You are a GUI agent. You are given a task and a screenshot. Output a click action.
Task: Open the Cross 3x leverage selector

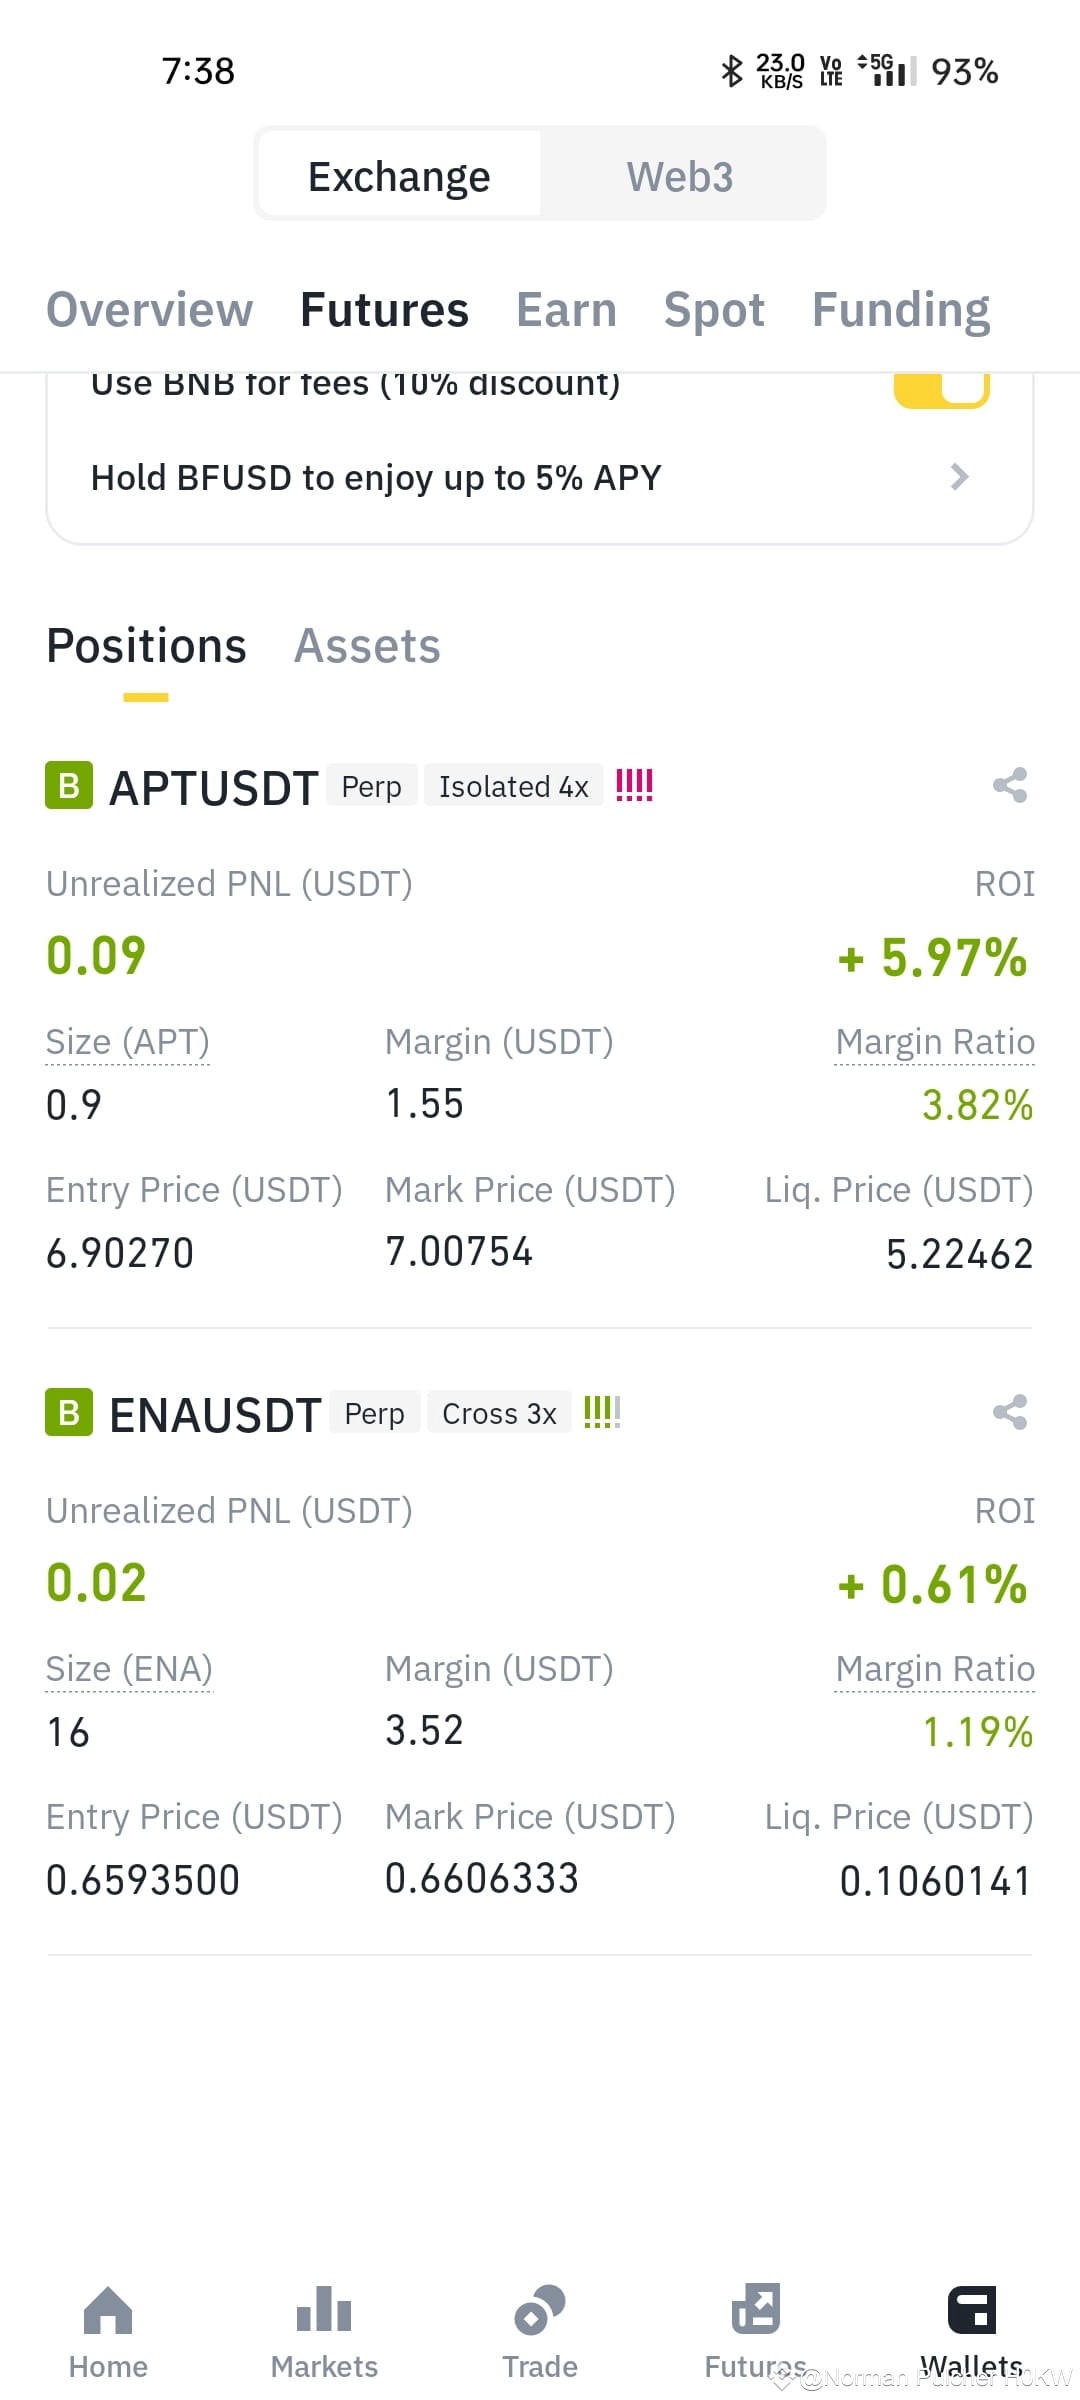(x=499, y=1413)
